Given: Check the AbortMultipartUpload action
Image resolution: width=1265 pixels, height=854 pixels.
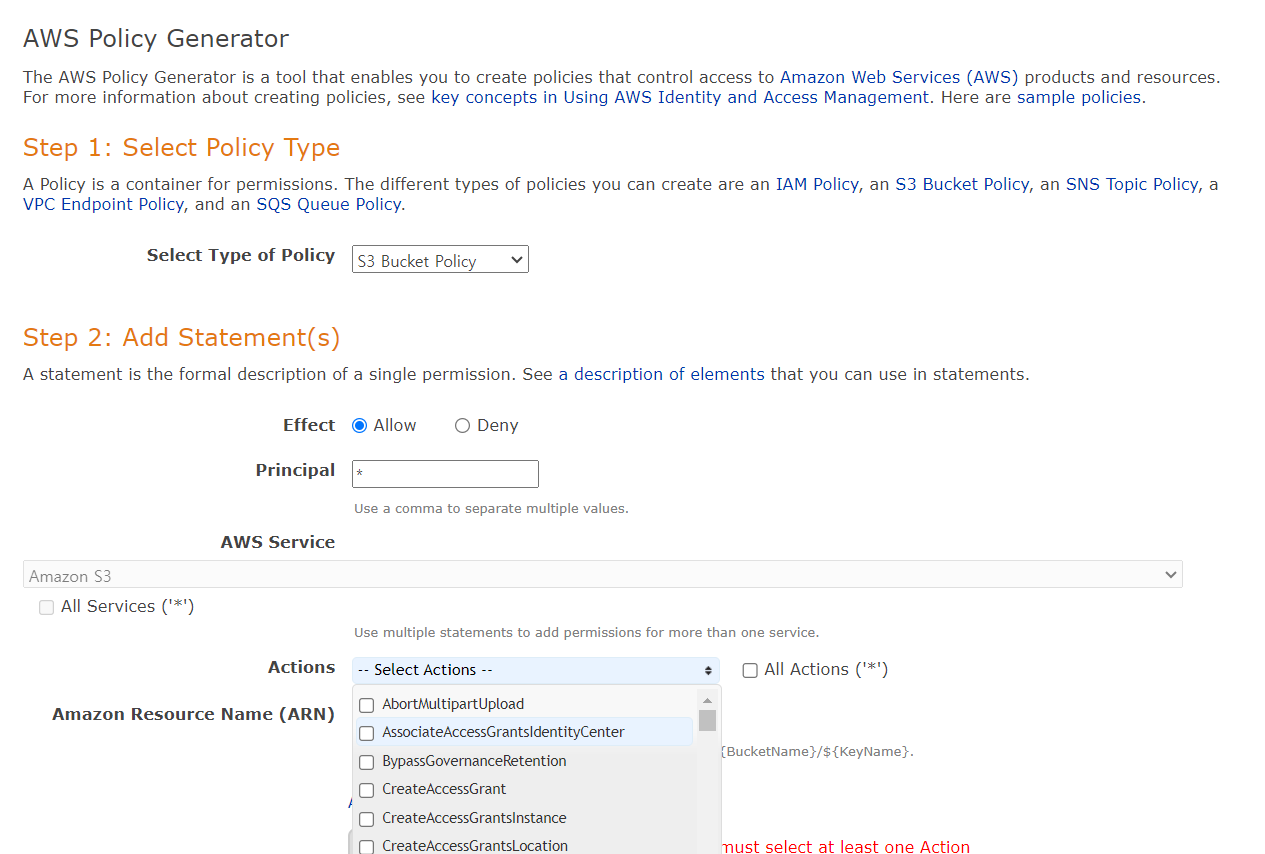Looking at the screenshot, I should pos(367,705).
